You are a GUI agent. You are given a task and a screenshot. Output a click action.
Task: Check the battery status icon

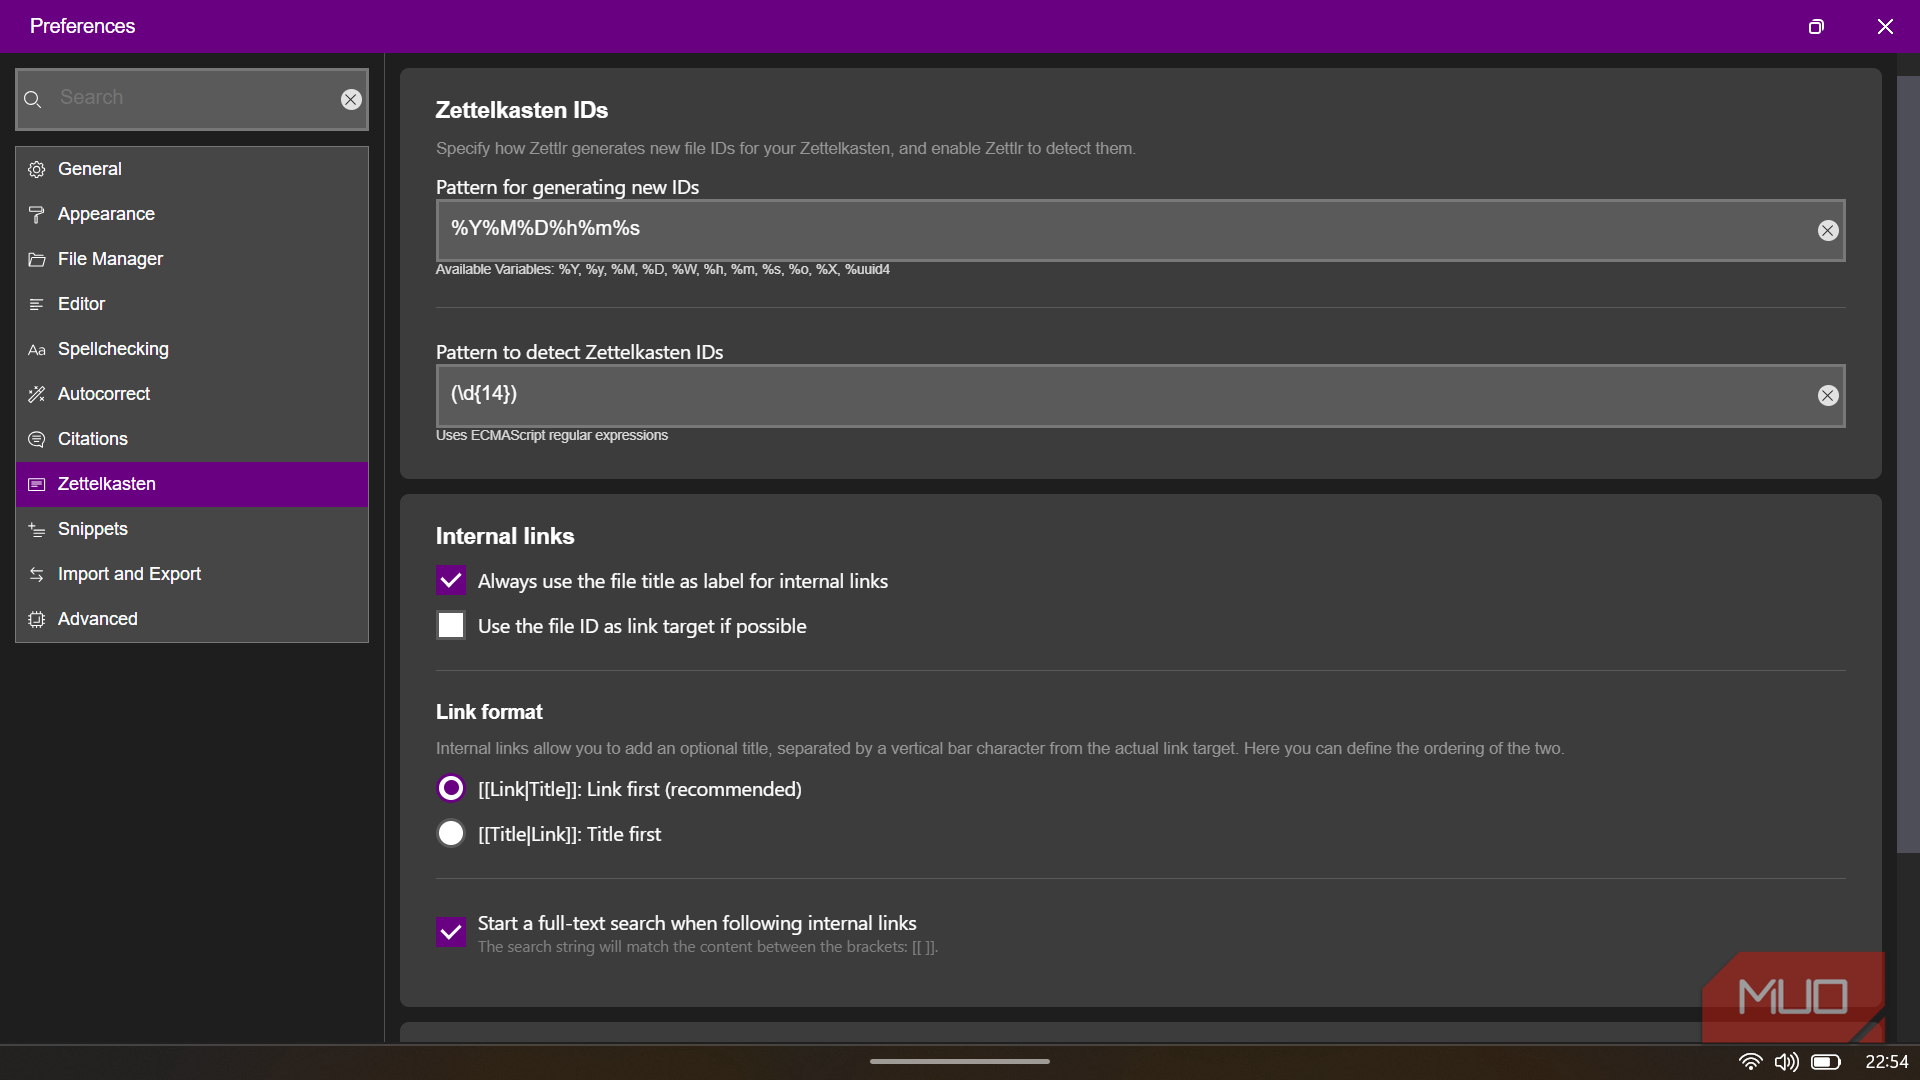coord(1825,1062)
